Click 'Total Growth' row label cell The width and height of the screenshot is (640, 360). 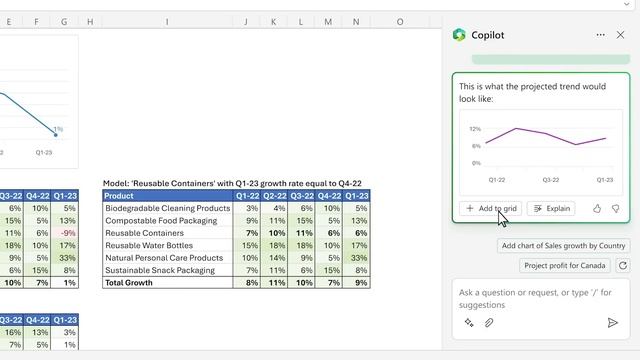click(167, 282)
